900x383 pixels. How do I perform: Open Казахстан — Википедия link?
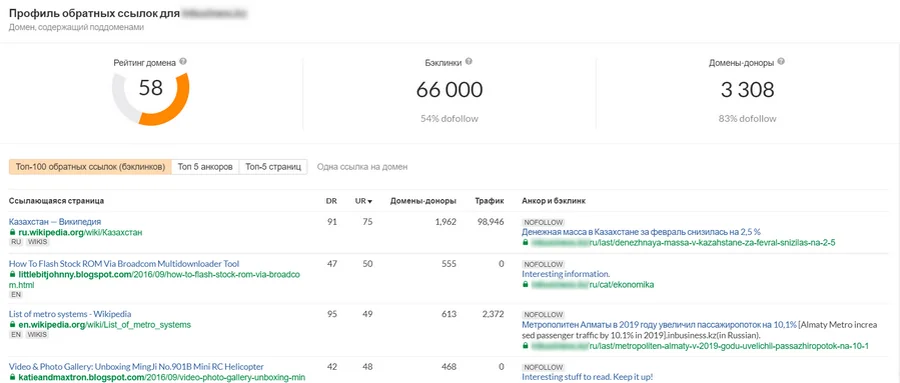(x=55, y=222)
